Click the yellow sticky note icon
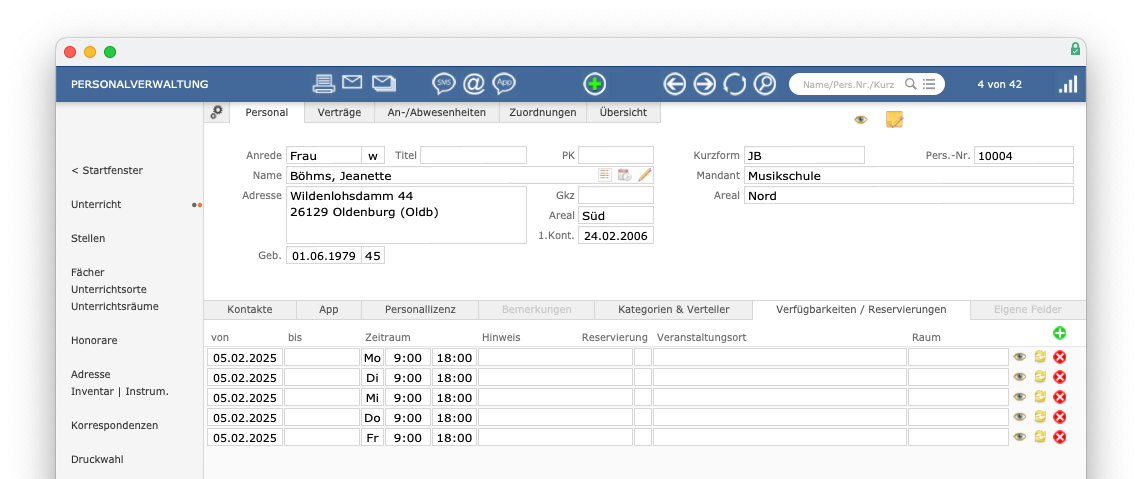Screen dimensions: 1142x479 [x=894, y=119]
